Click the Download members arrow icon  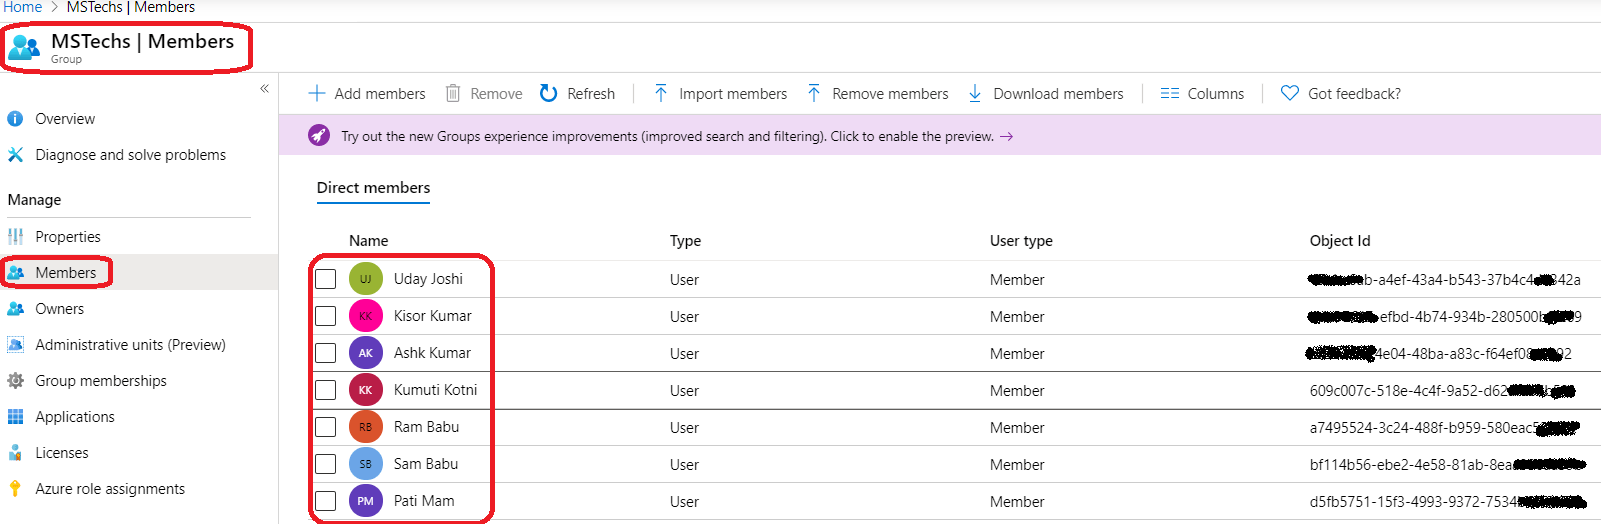(975, 93)
